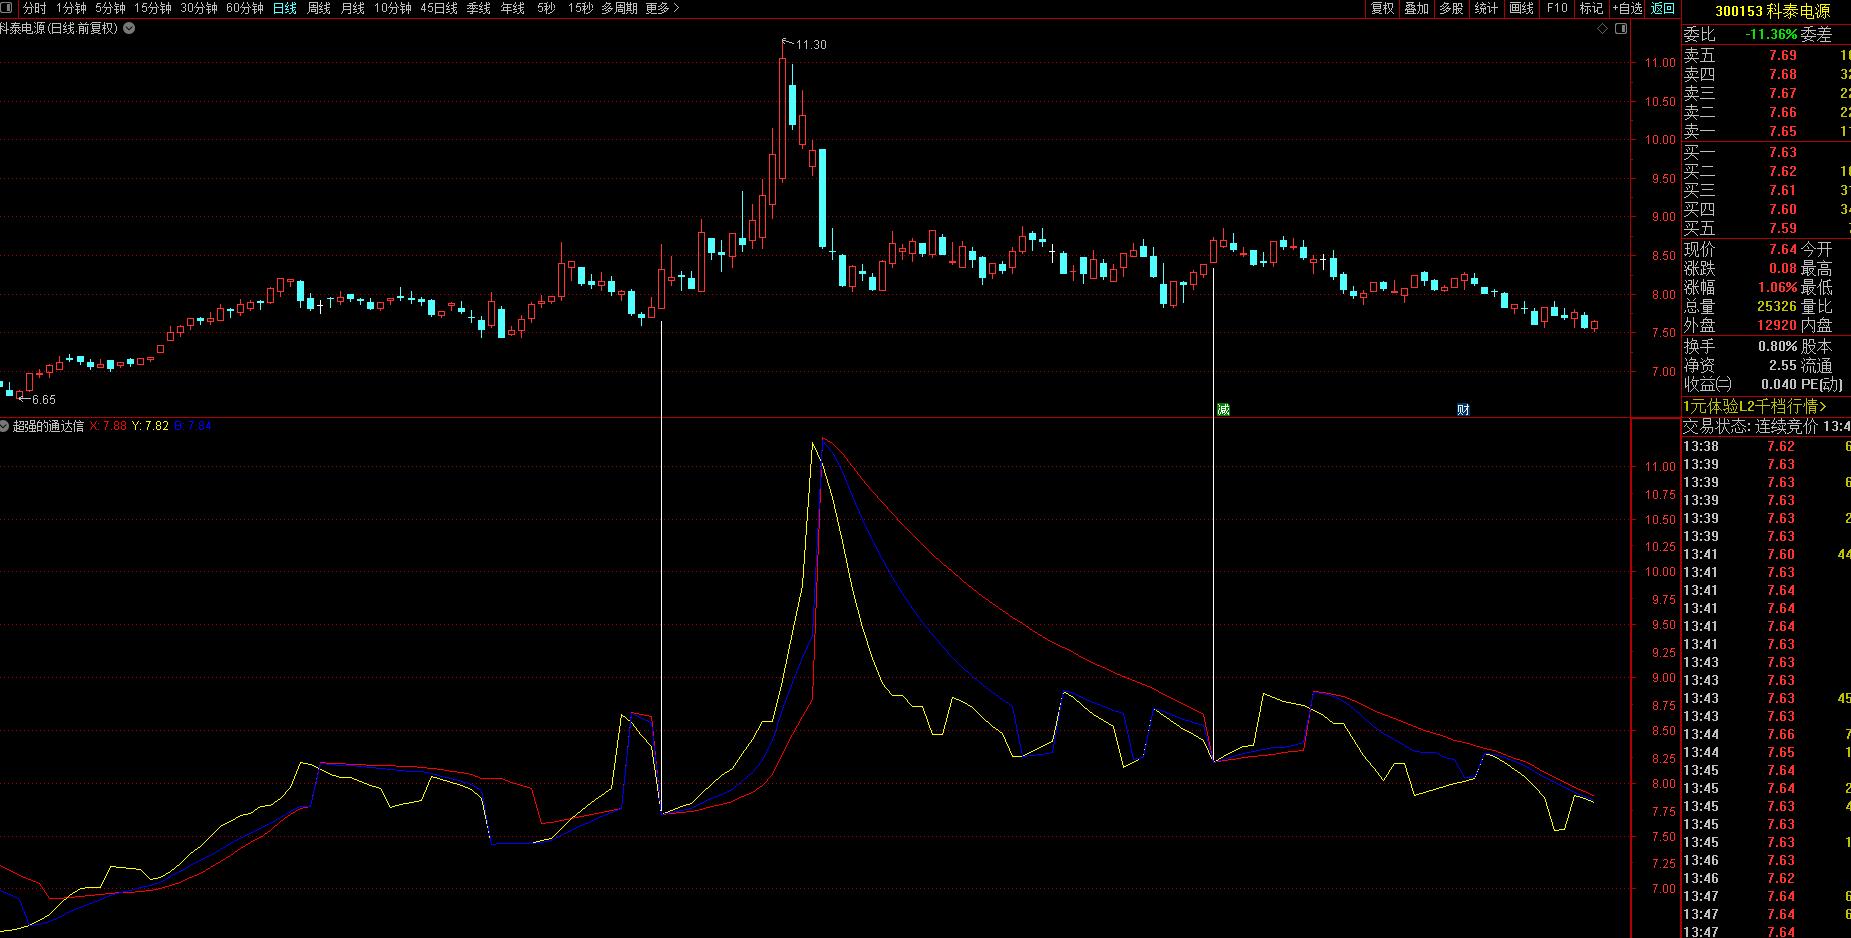1851x938 pixels.
Task: Click the 卖三 price 7.67
Action: (x=1782, y=94)
